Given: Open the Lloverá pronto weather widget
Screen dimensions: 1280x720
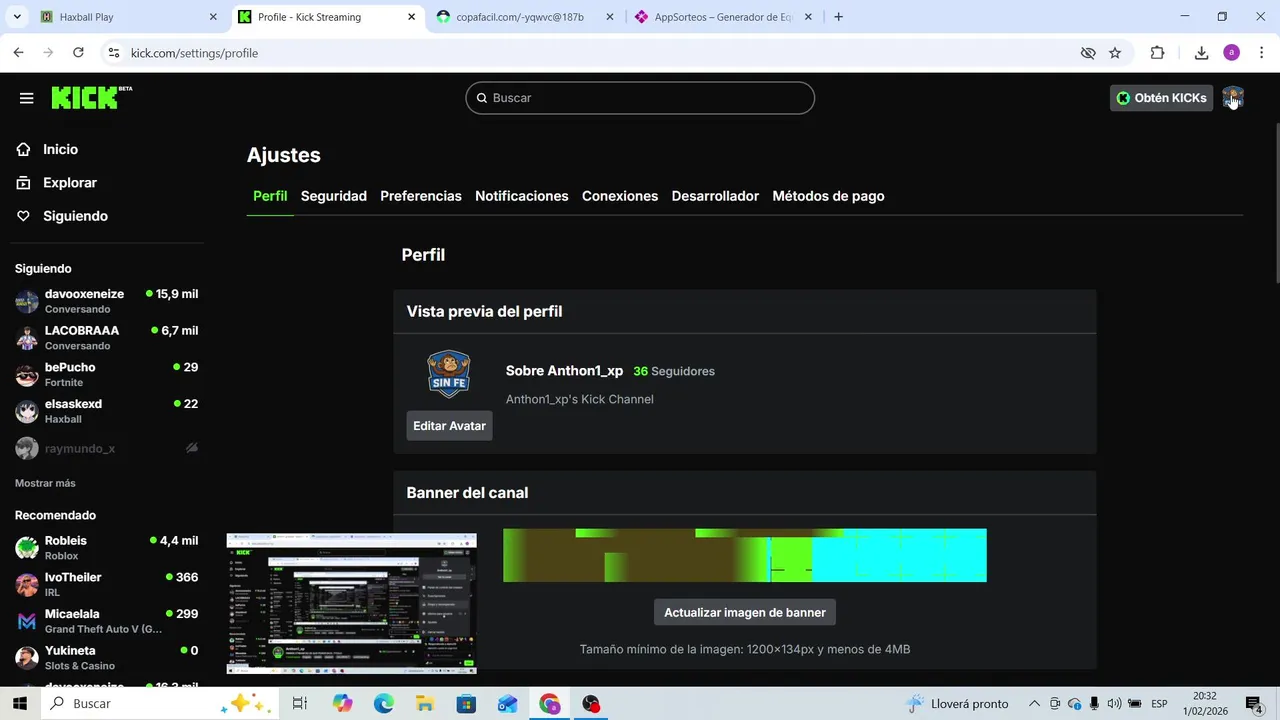Looking at the screenshot, I should coord(958,704).
